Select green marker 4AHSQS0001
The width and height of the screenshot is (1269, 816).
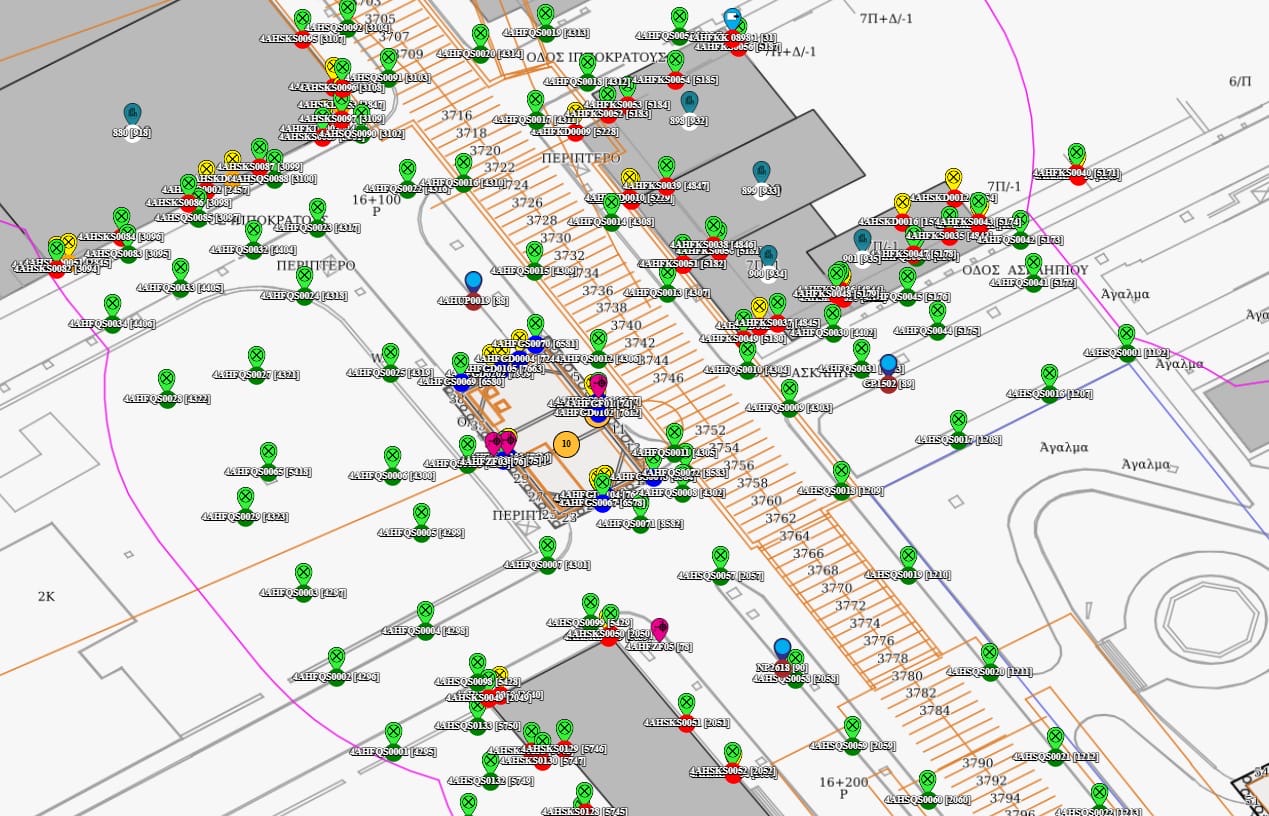click(x=1126, y=335)
